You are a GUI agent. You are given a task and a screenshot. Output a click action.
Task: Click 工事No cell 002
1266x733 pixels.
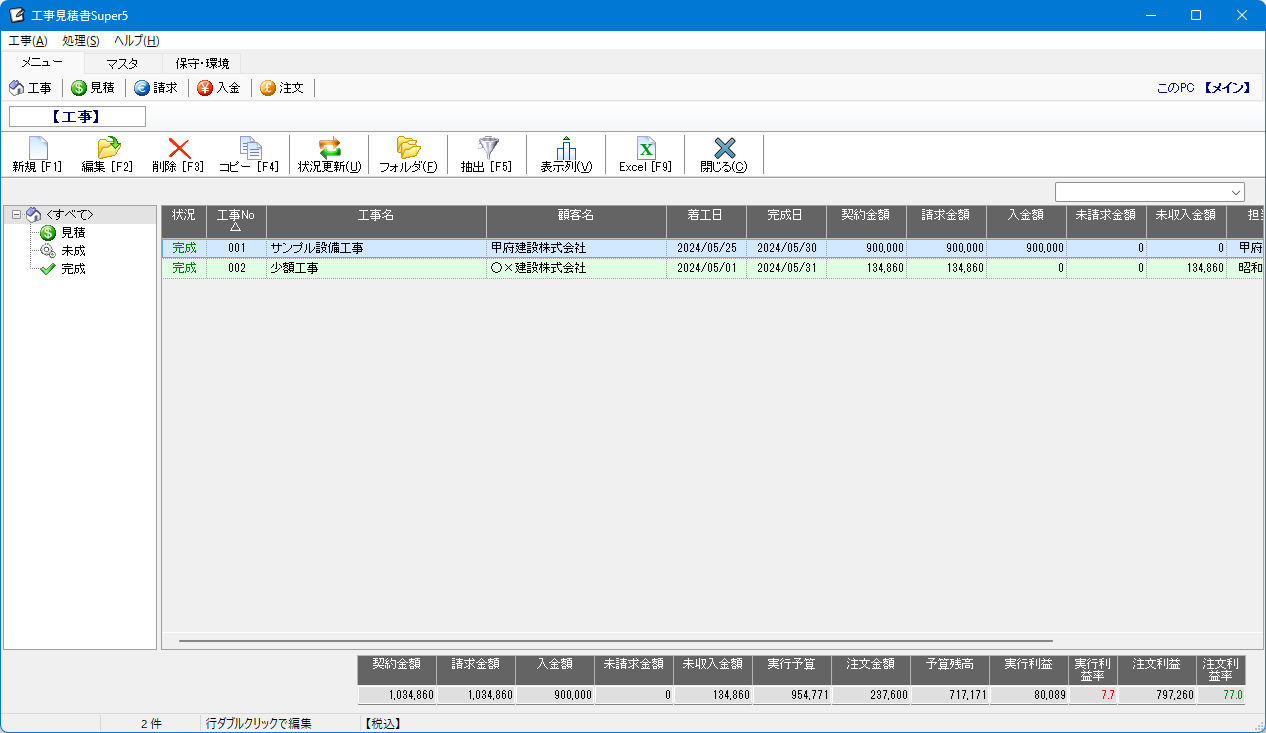(x=236, y=268)
